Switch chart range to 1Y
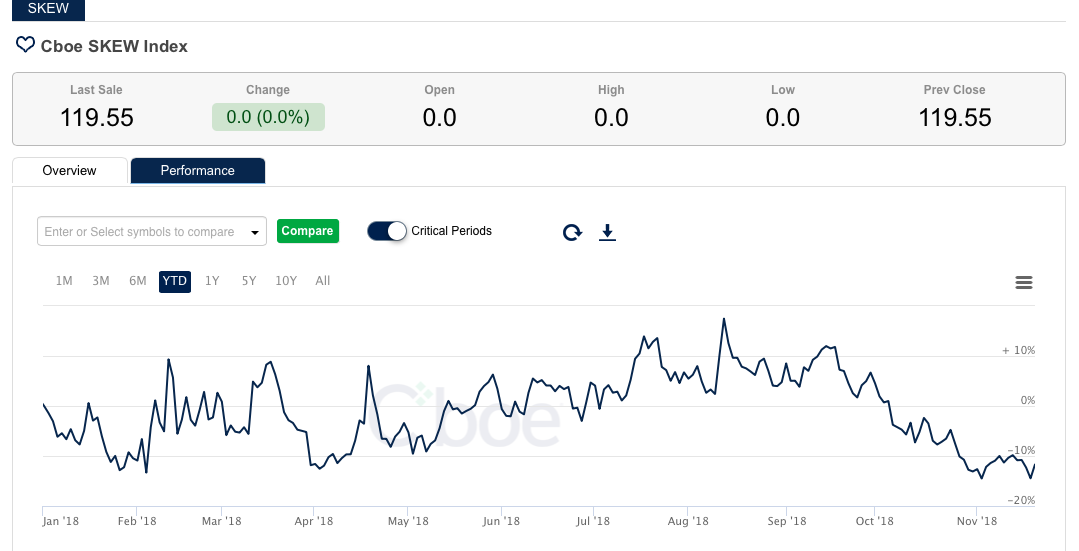This screenshot has height=551, width=1079. (212, 281)
